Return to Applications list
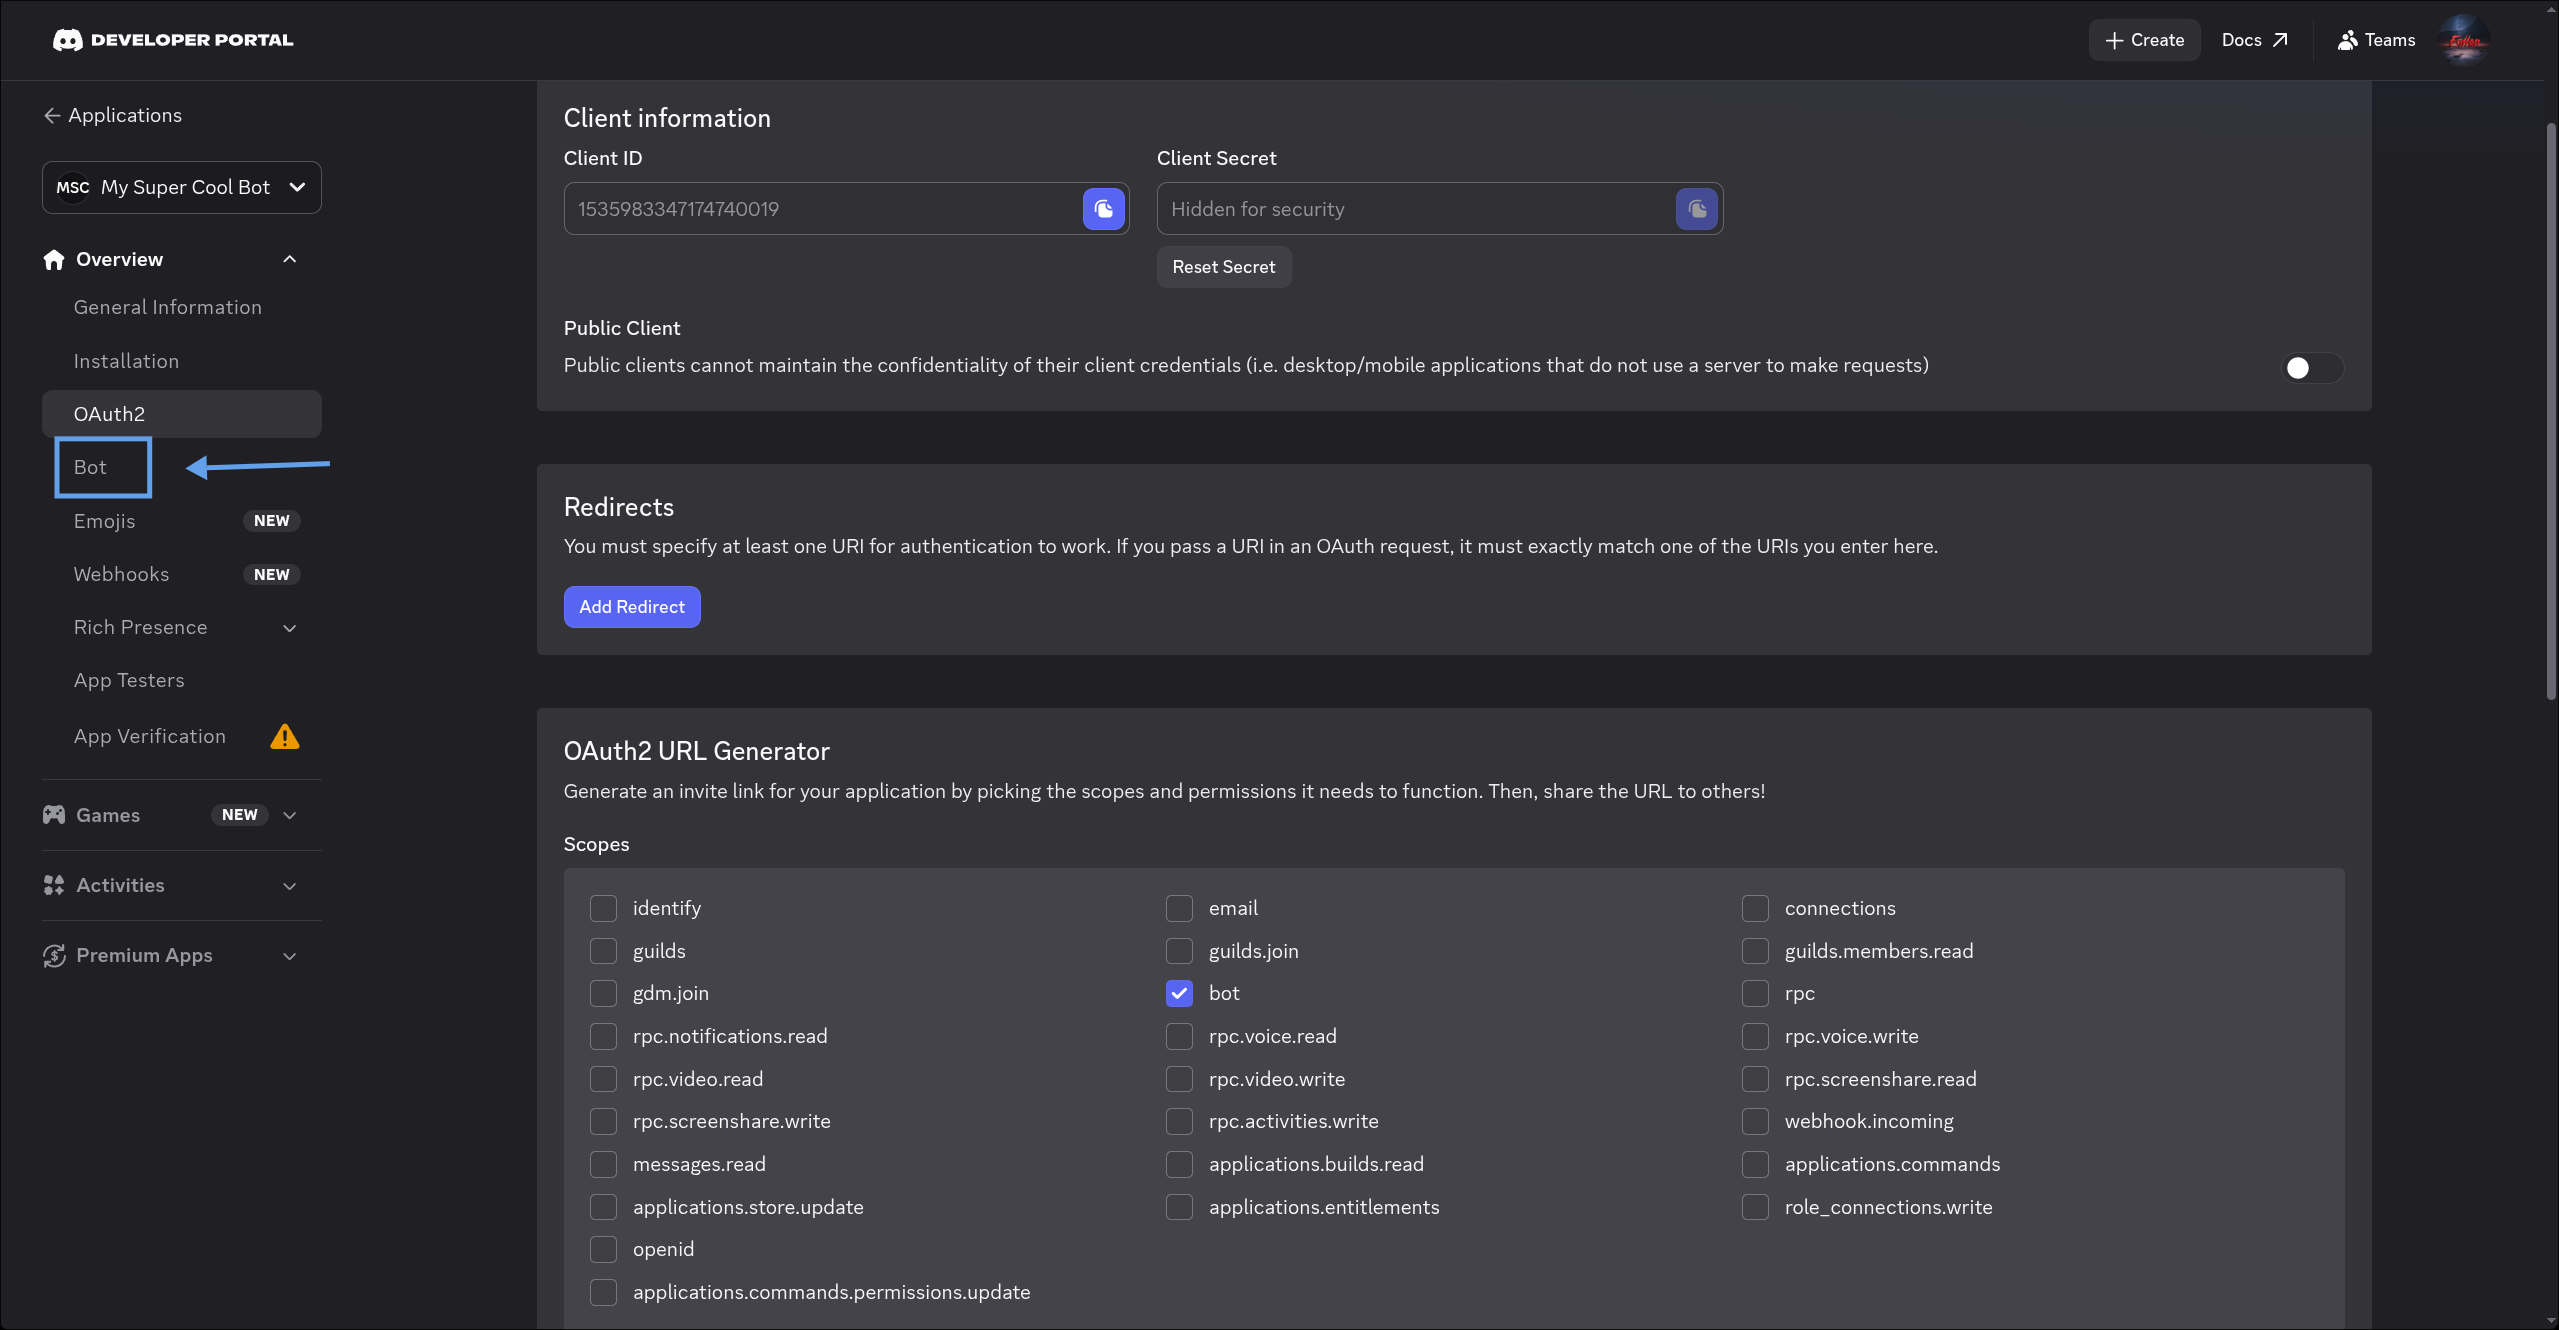The height and width of the screenshot is (1330, 2559). click(113, 116)
